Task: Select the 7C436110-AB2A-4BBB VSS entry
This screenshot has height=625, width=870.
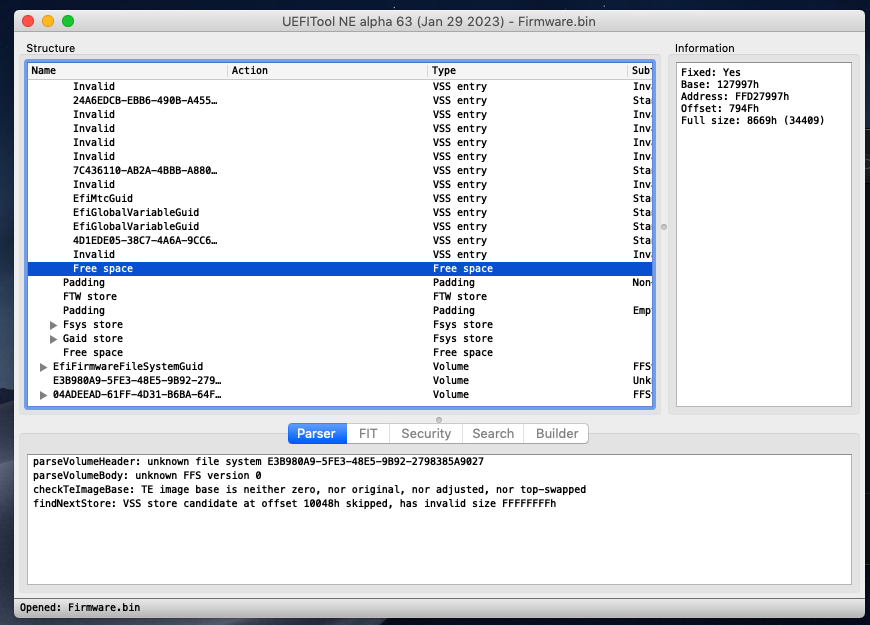Action: click(145, 171)
